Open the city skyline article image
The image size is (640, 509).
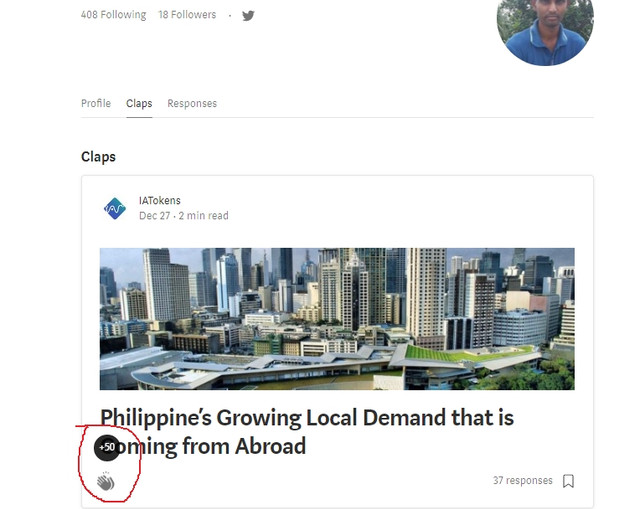(337, 319)
